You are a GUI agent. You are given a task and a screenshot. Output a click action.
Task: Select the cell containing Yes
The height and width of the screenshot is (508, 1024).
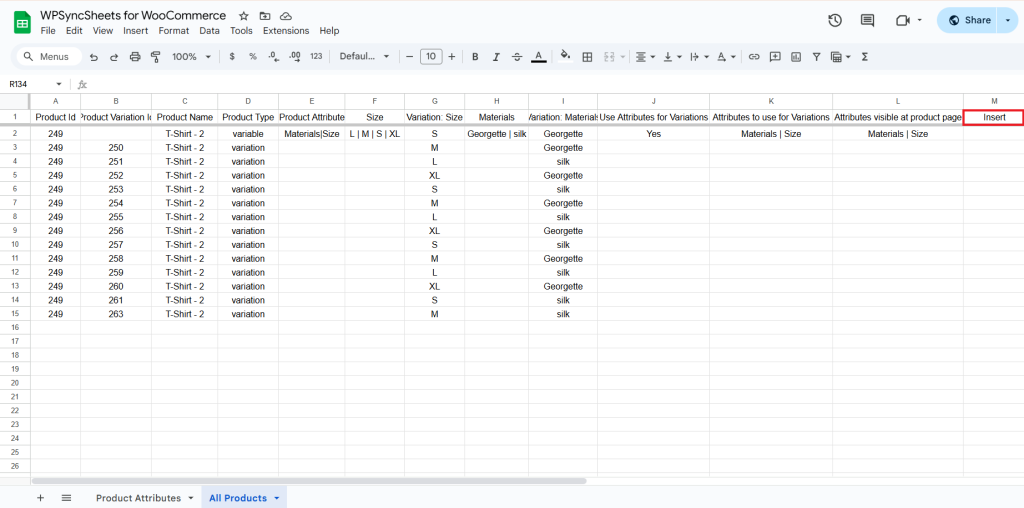point(653,134)
